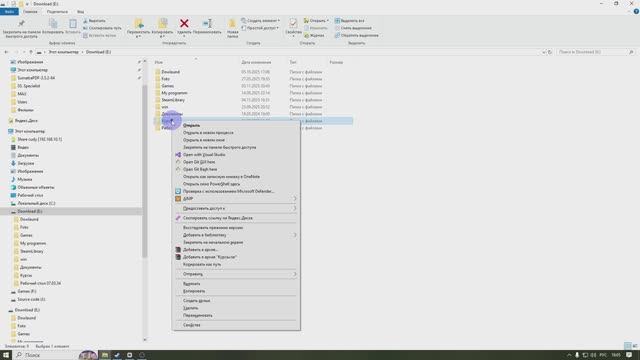Select Яндекс.Диск in the navigation tree

26,121
